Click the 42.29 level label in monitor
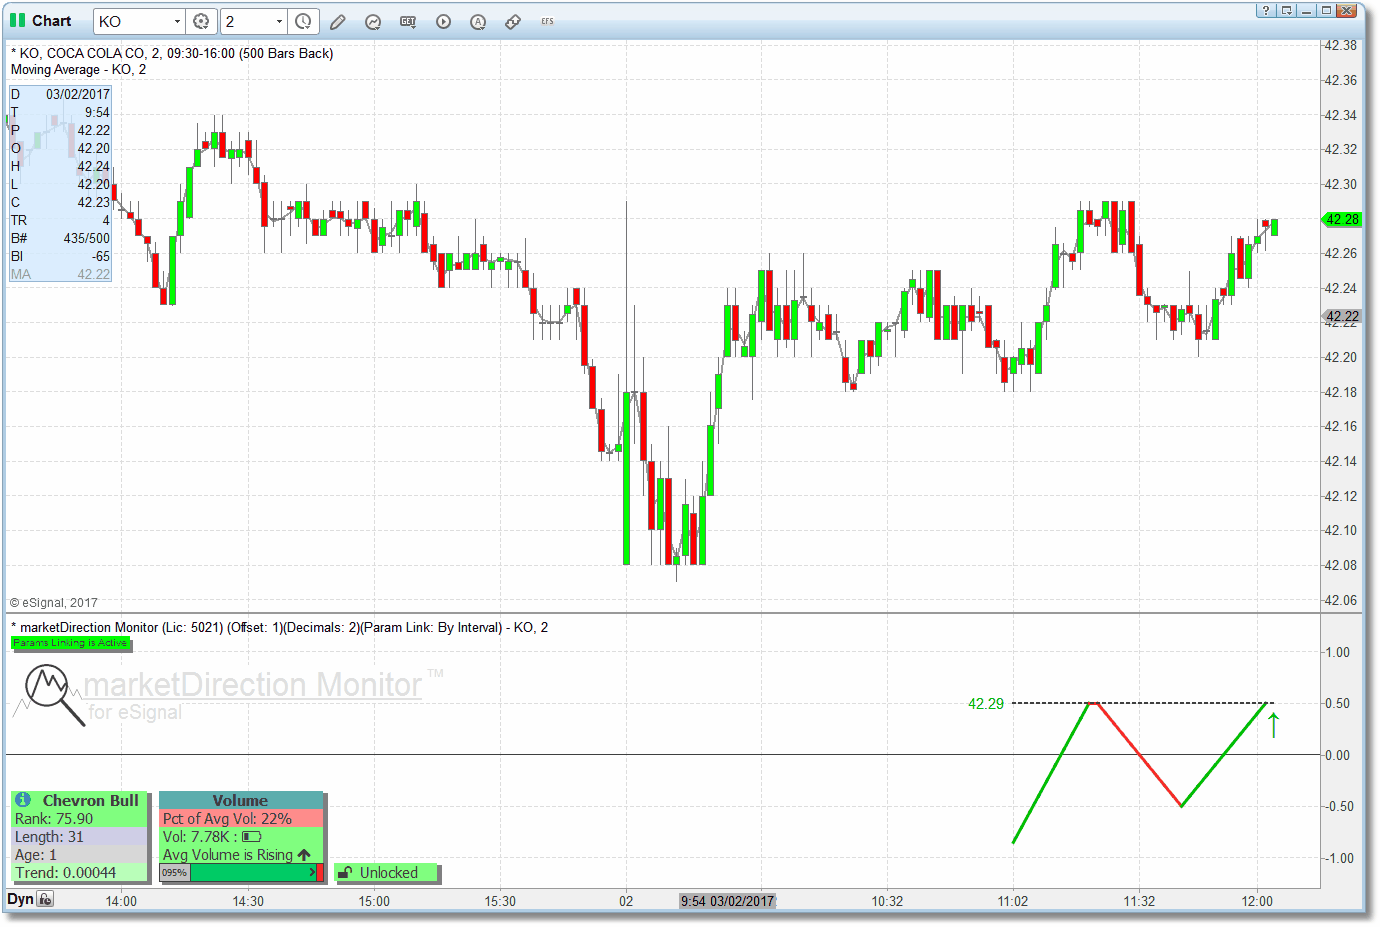This screenshot has height=927, width=1380. pos(985,704)
